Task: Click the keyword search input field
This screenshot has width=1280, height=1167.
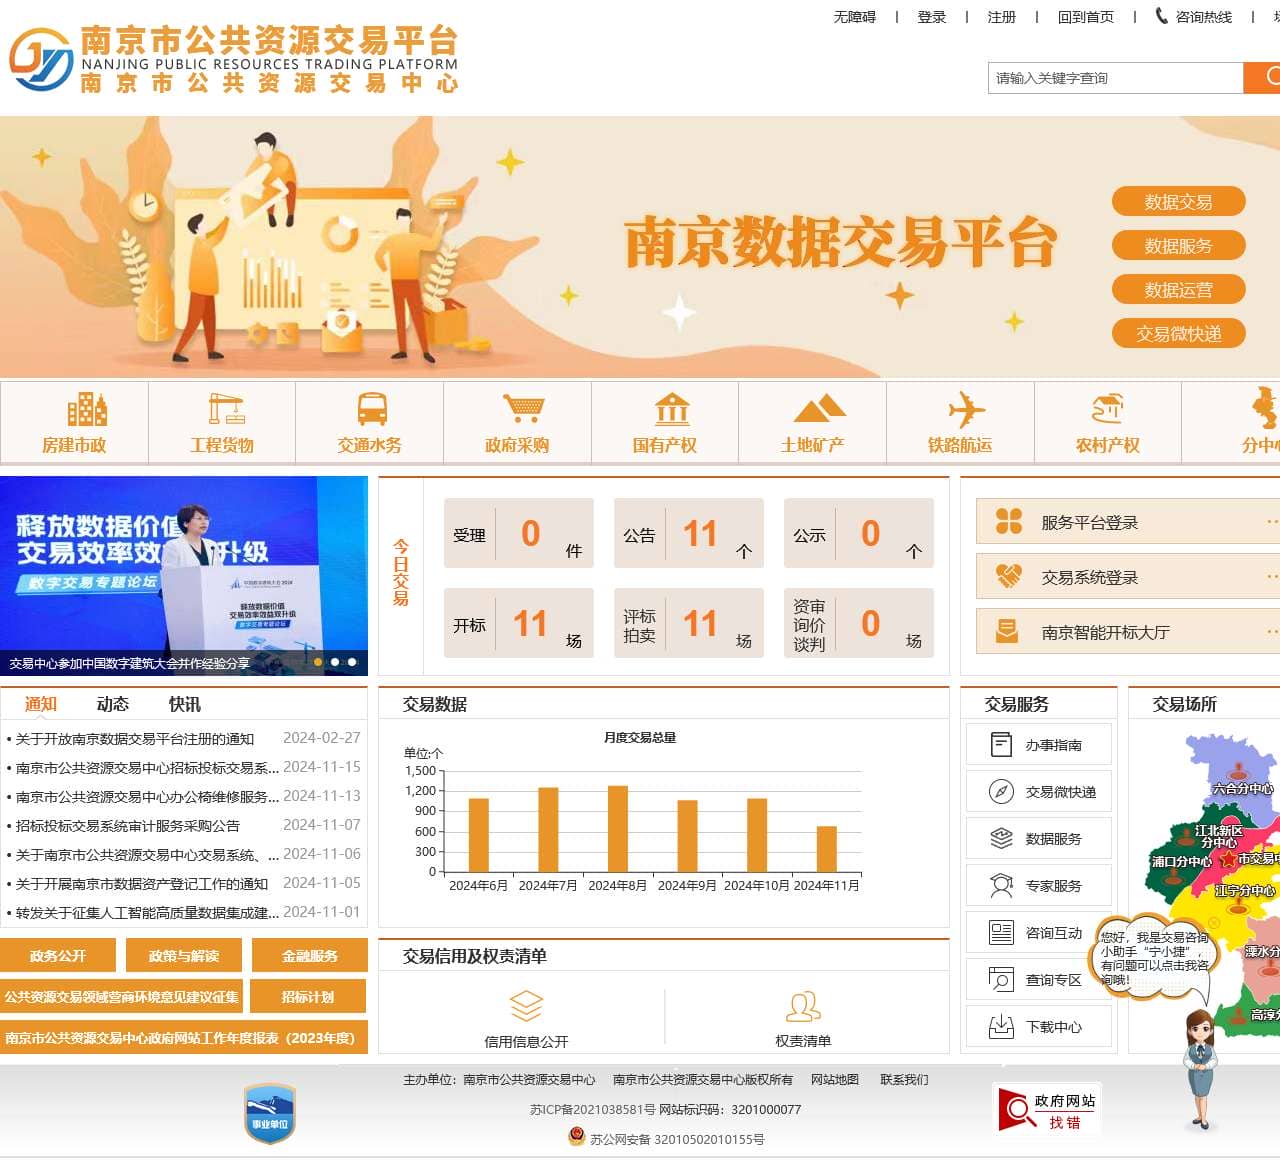Action: click(x=1114, y=78)
